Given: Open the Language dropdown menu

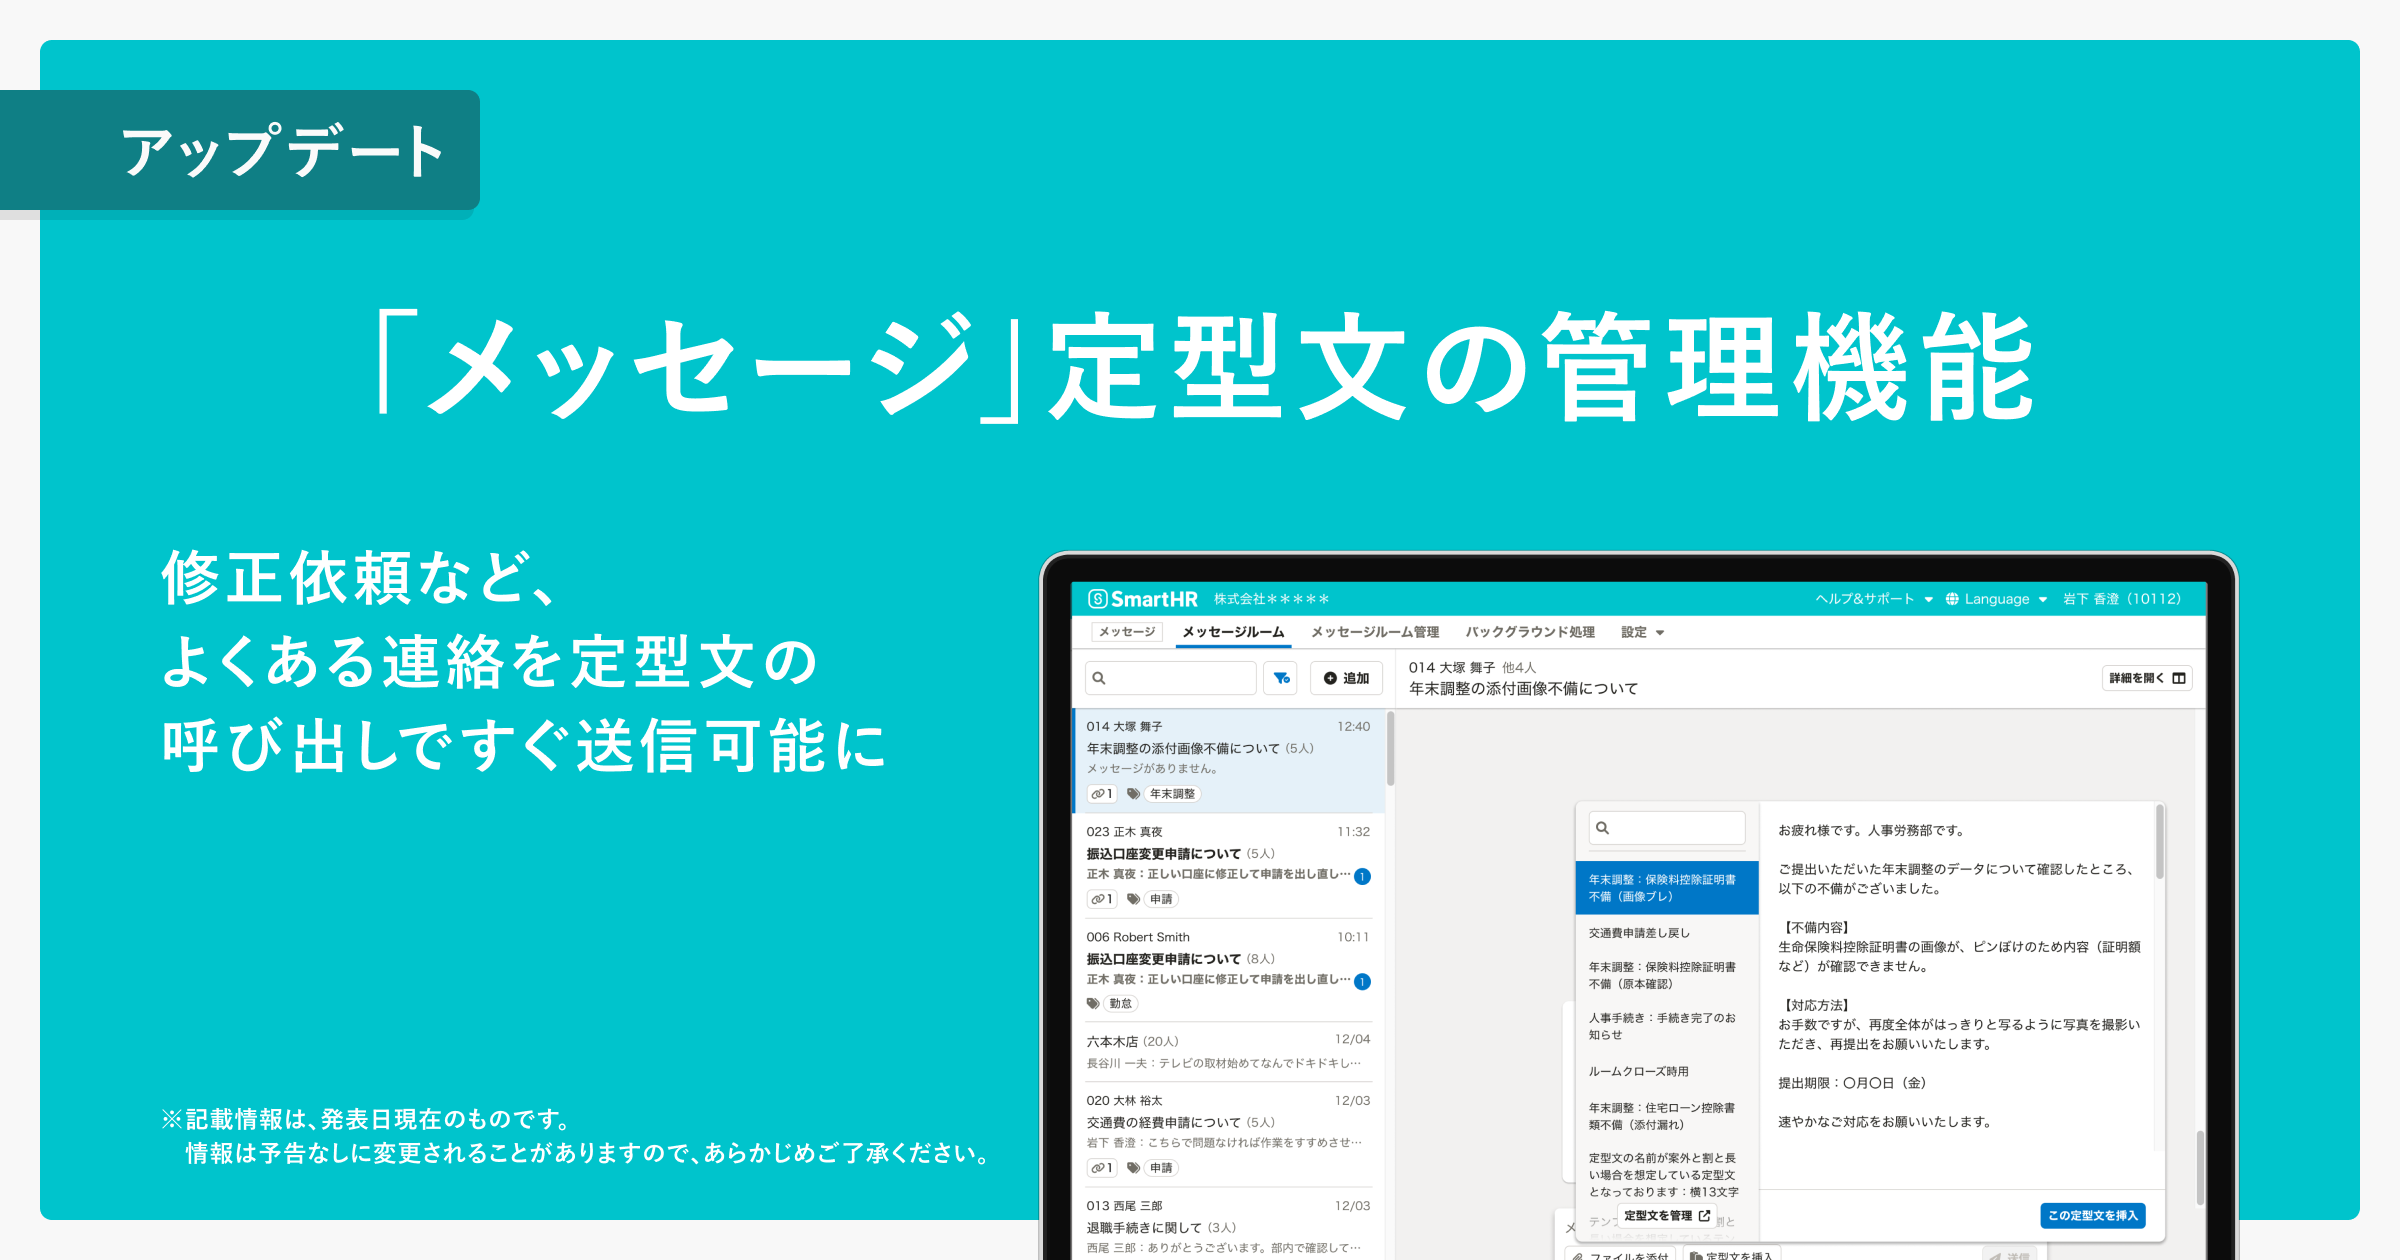Looking at the screenshot, I should click(1996, 599).
